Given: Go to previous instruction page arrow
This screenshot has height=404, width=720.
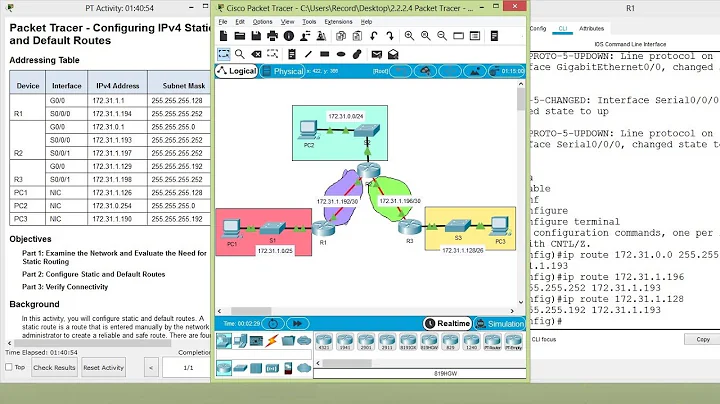Looking at the screenshot, I should tap(151, 367).
